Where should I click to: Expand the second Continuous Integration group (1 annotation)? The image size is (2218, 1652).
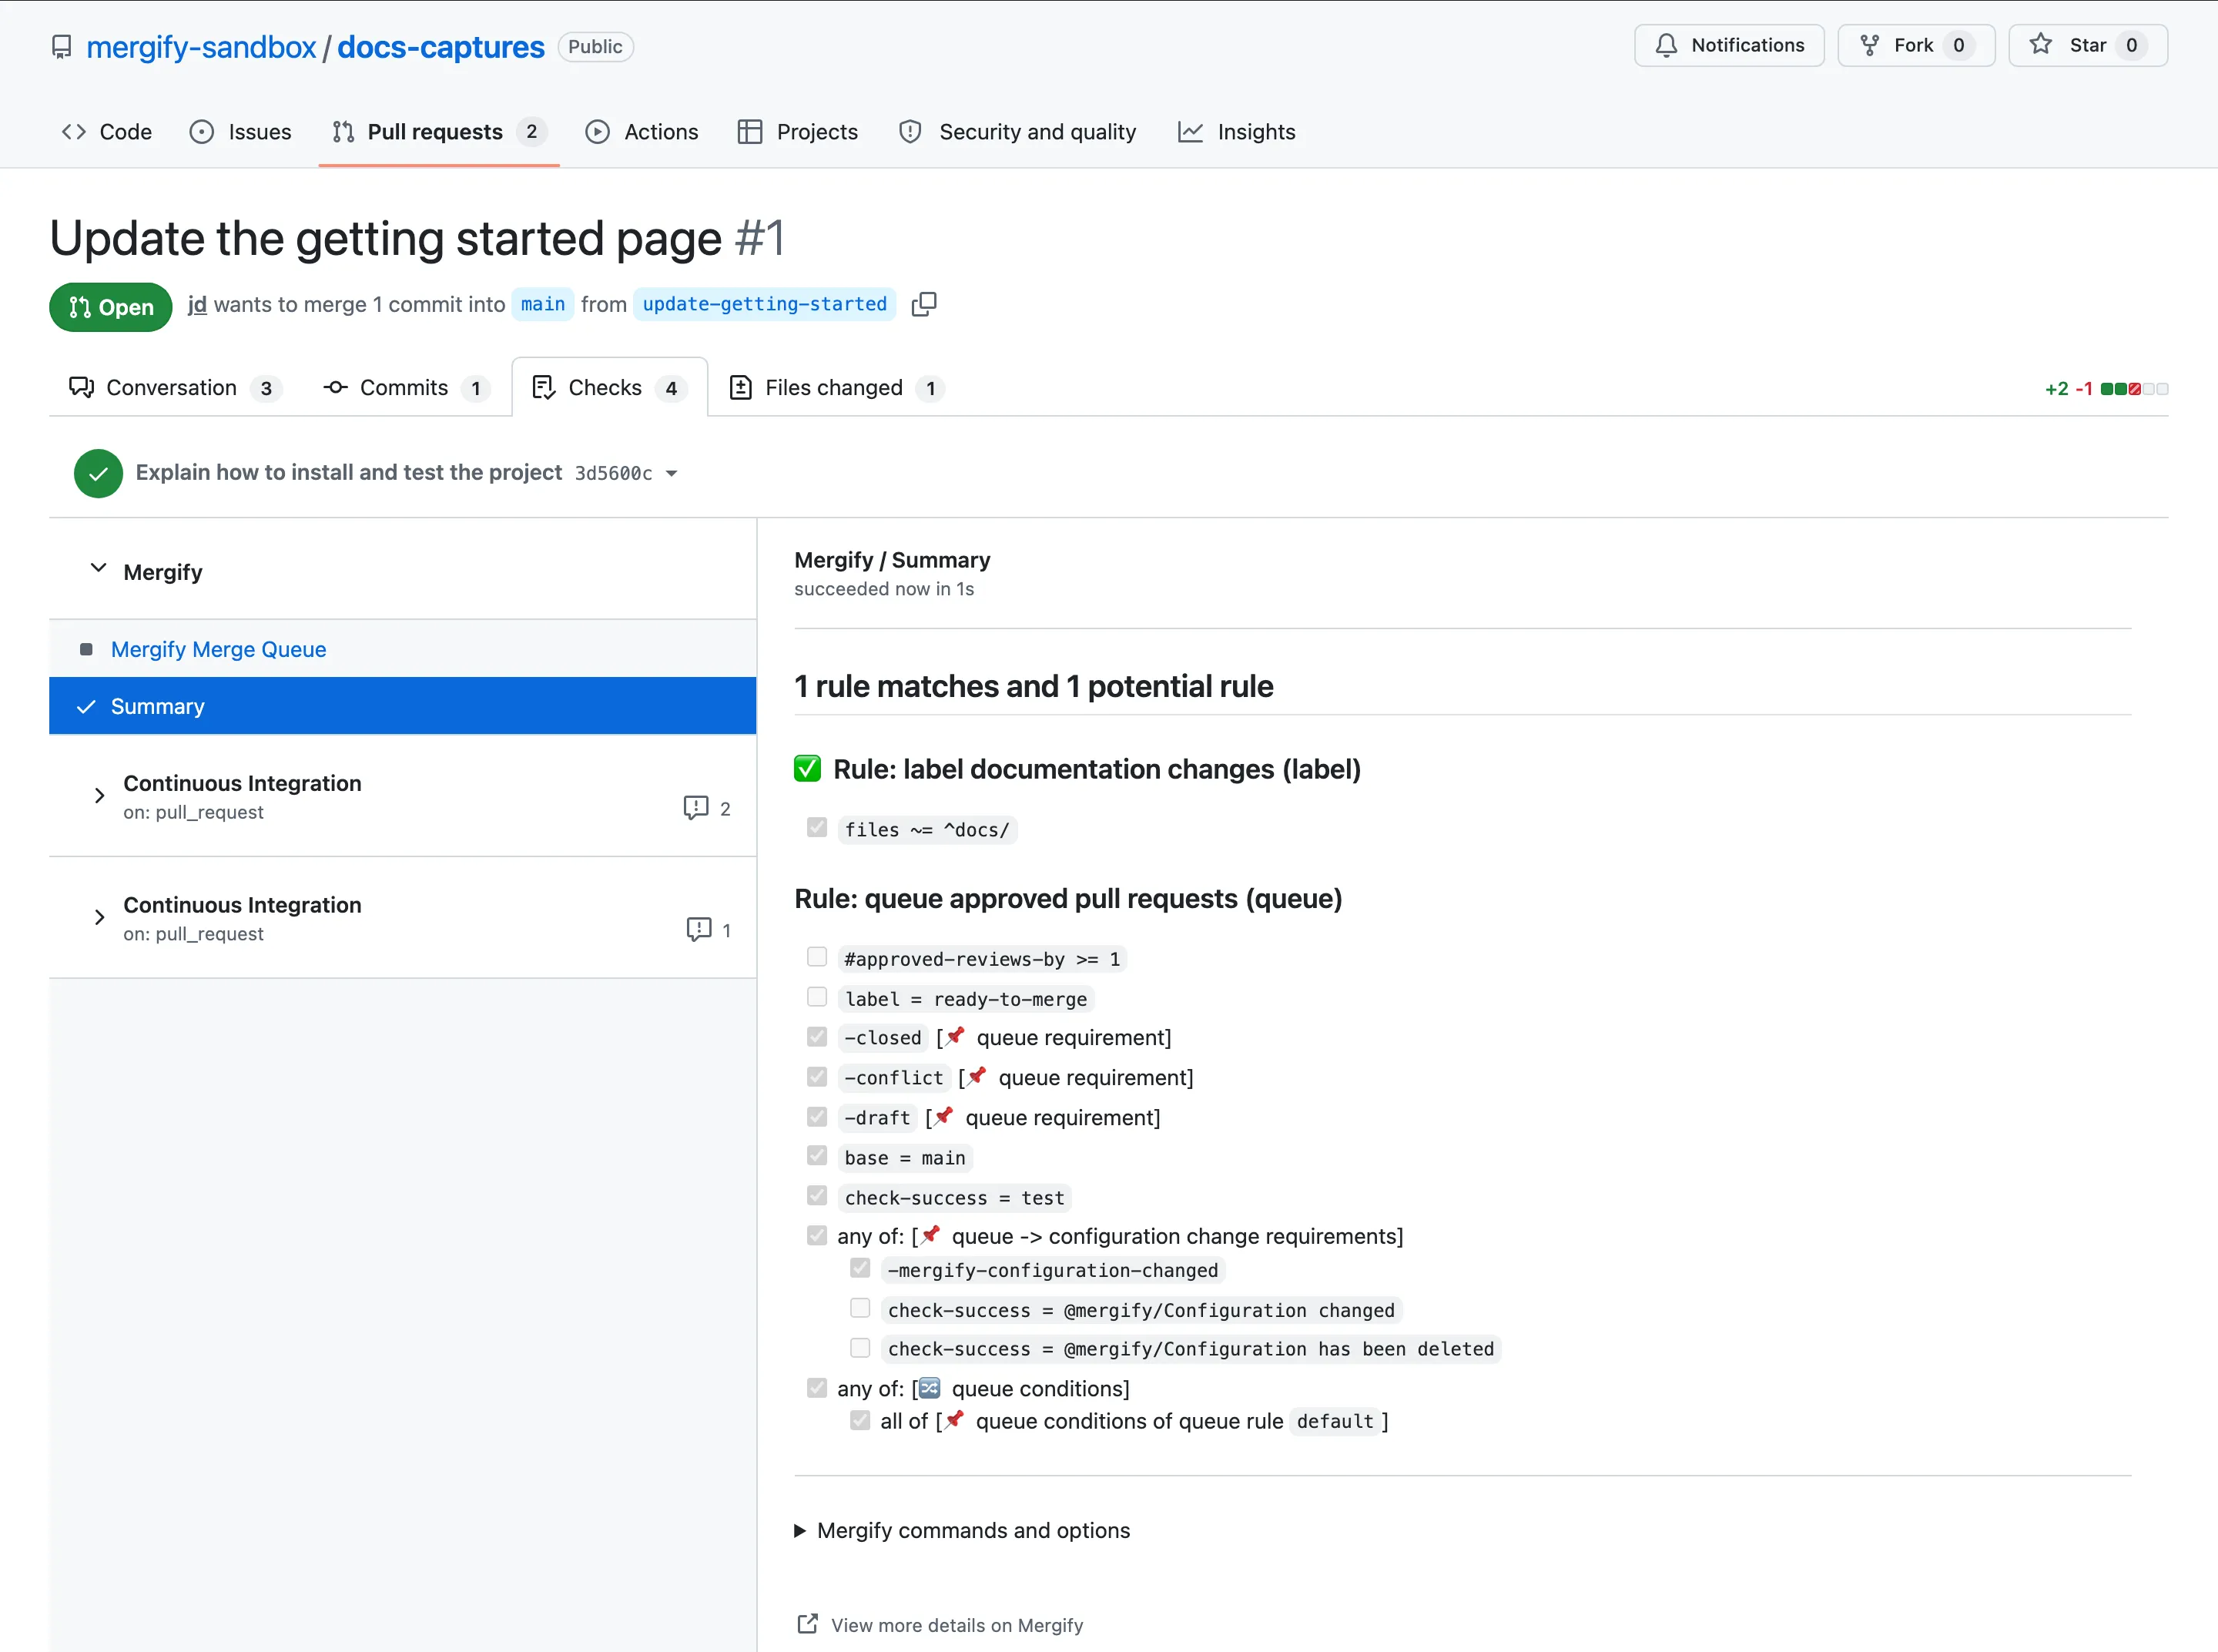click(99, 917)
